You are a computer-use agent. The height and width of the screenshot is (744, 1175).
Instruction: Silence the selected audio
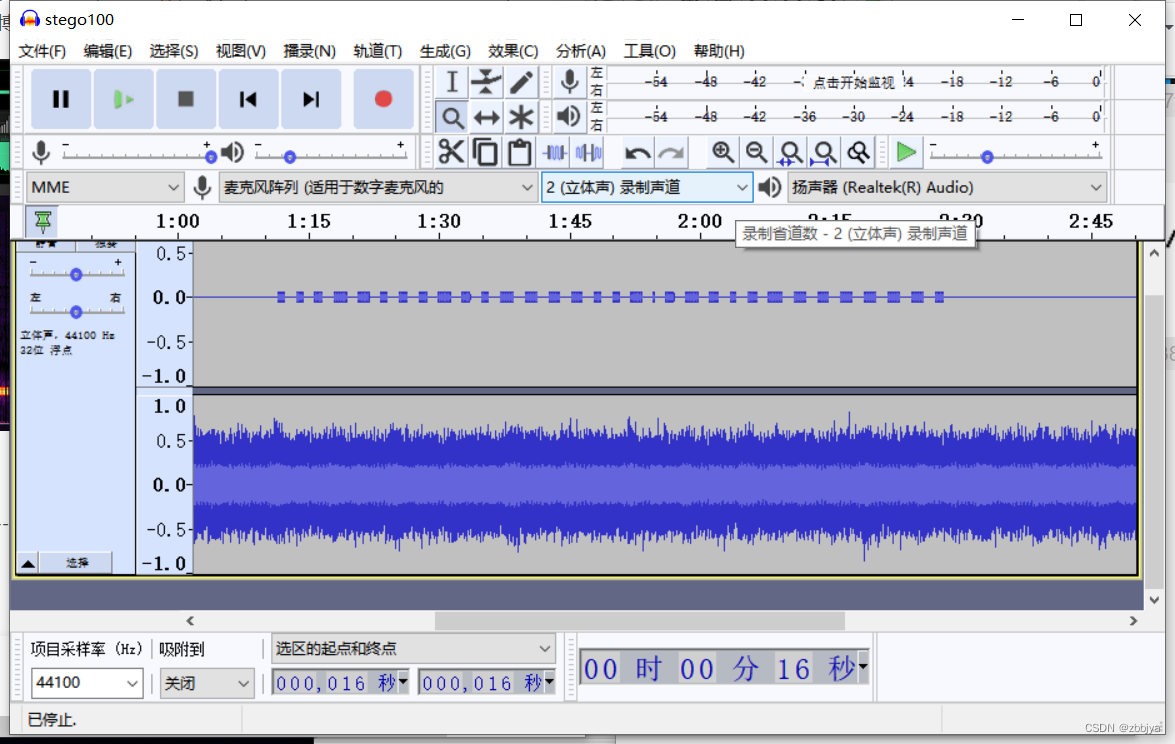(588, 152)
